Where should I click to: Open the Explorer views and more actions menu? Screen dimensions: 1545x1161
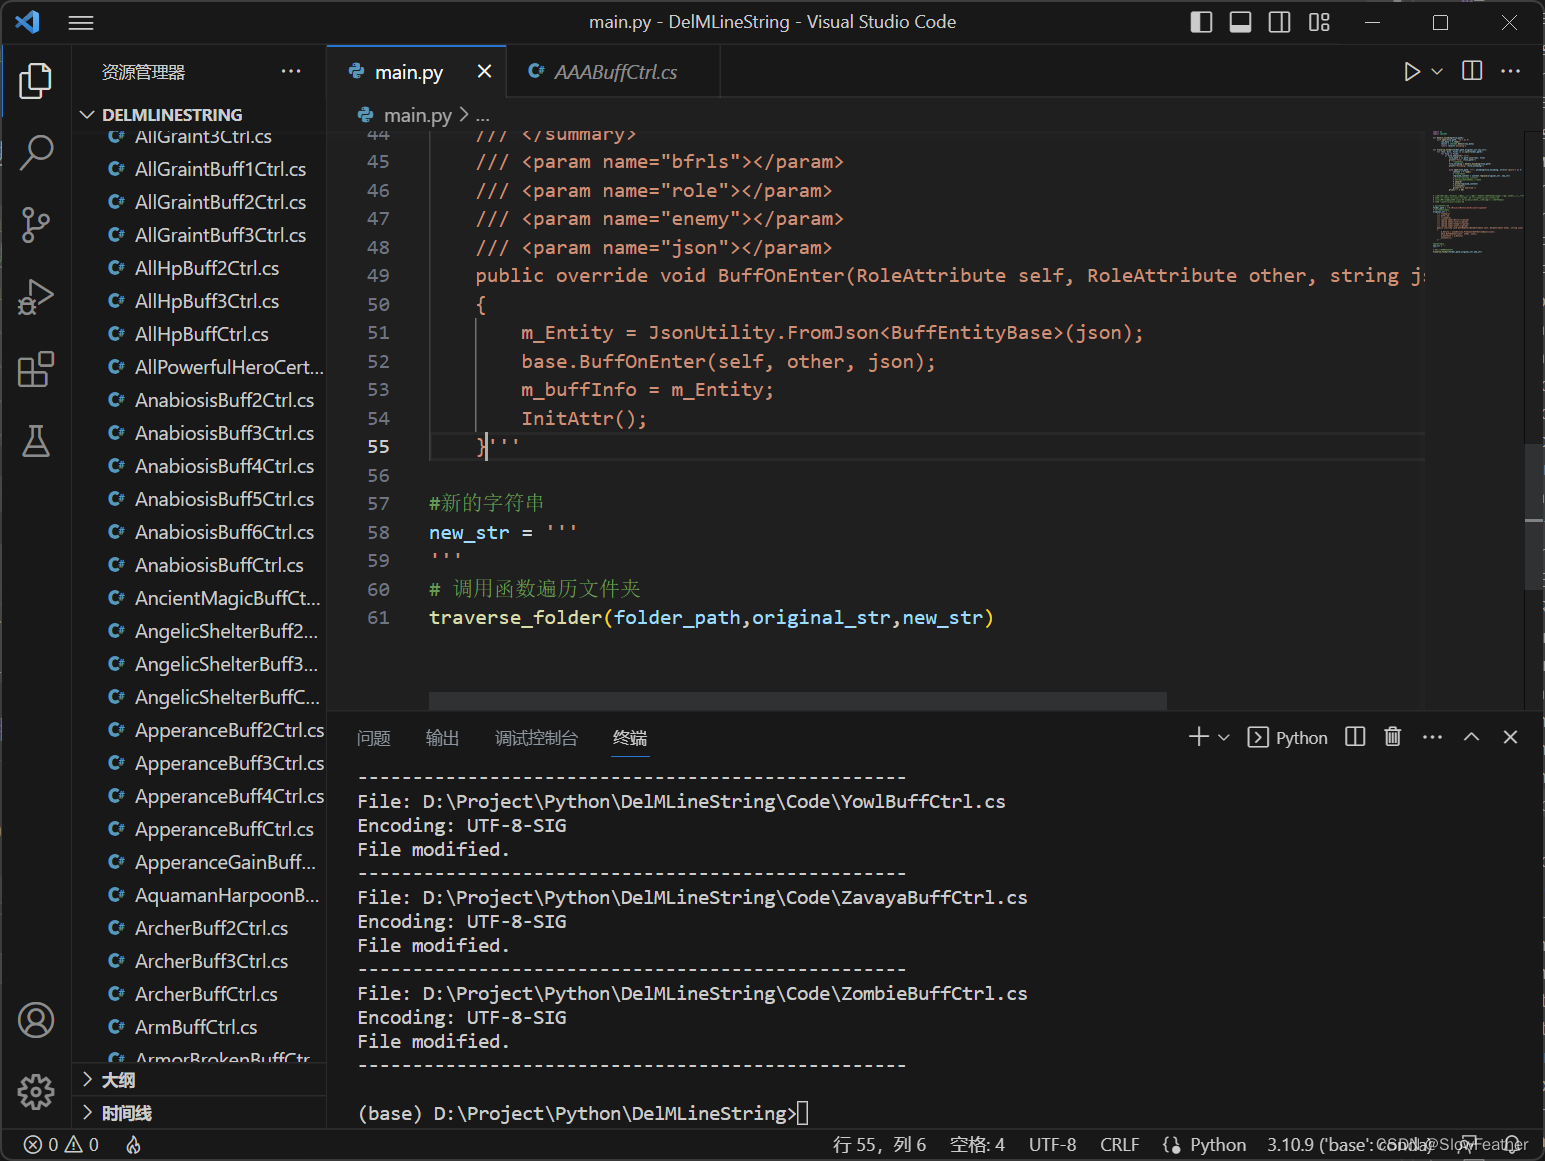tap(291, 71)
